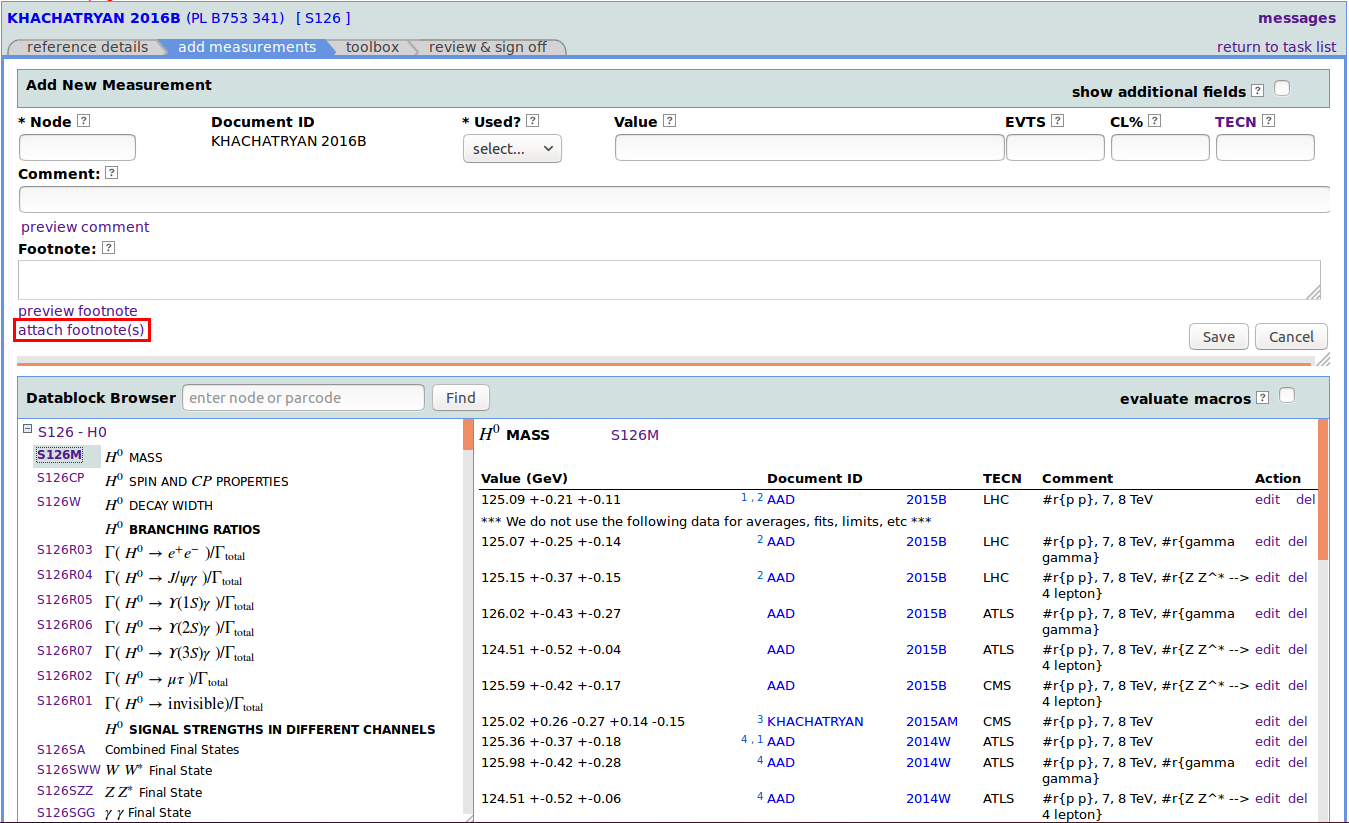The image size is (1349, 823).
Task: Delete the 125.09 AAD 2015B row
Action: coord(1306,499)
